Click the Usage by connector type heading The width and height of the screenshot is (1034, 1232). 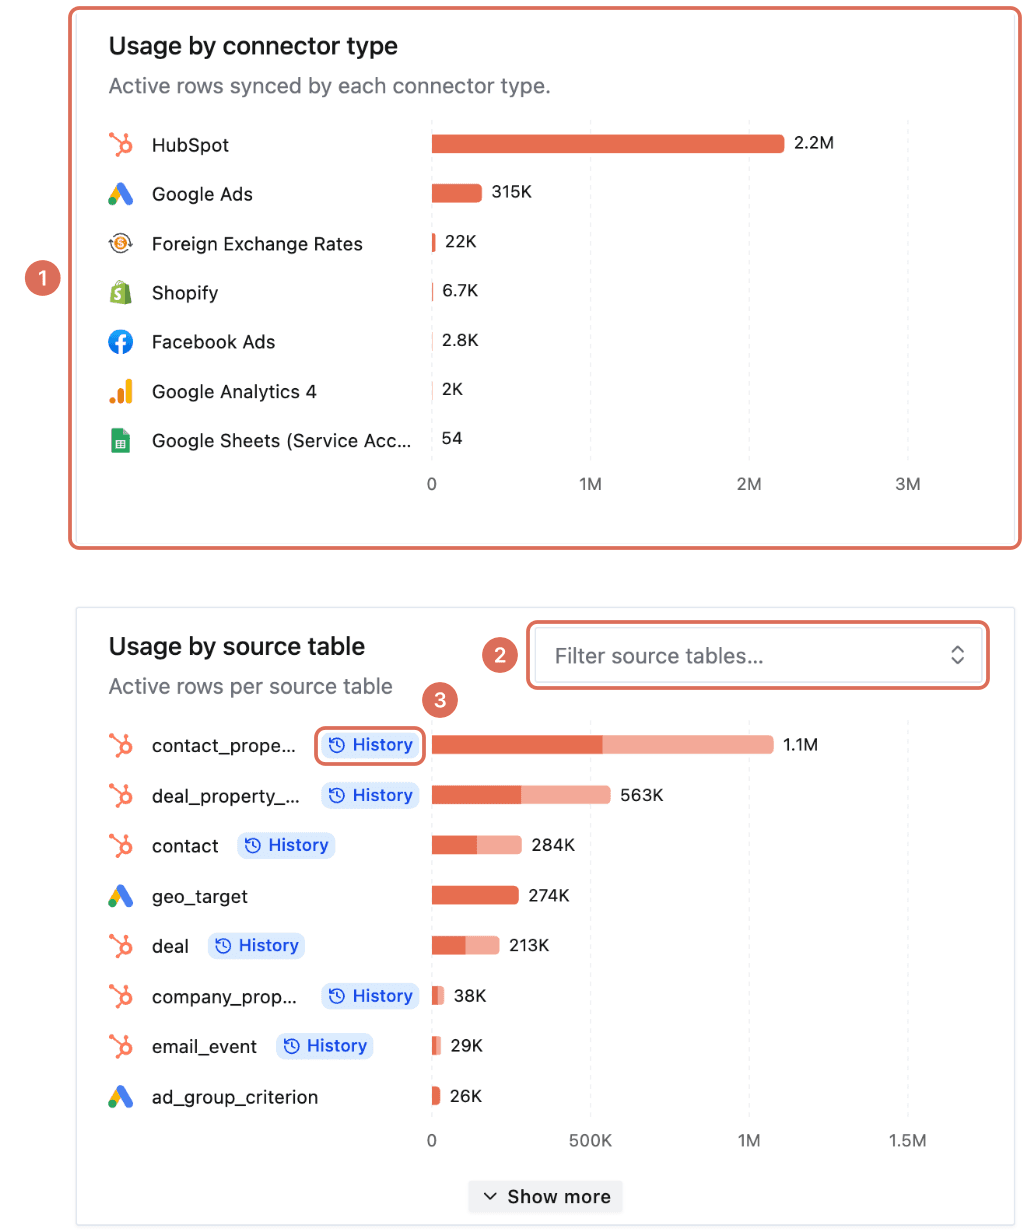pos(253,46)
